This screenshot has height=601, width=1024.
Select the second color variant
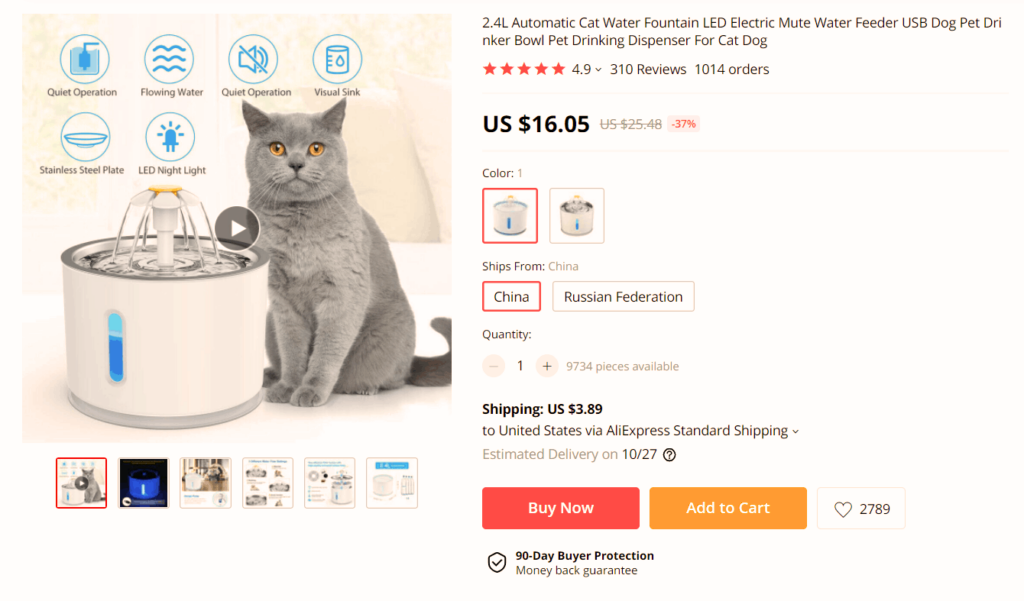tap(576, 215)
